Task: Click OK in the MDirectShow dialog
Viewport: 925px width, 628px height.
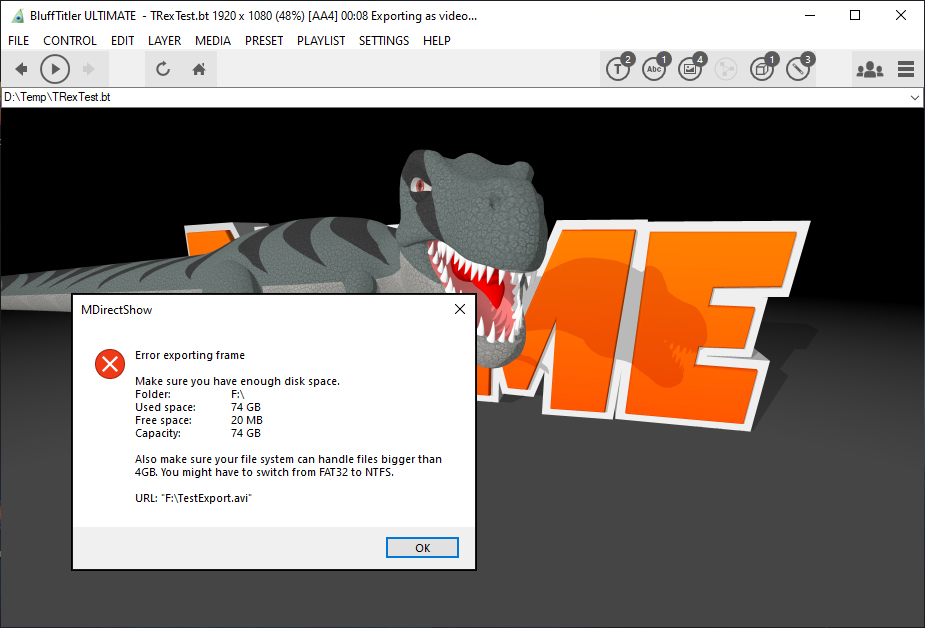Action: point(422,548)
